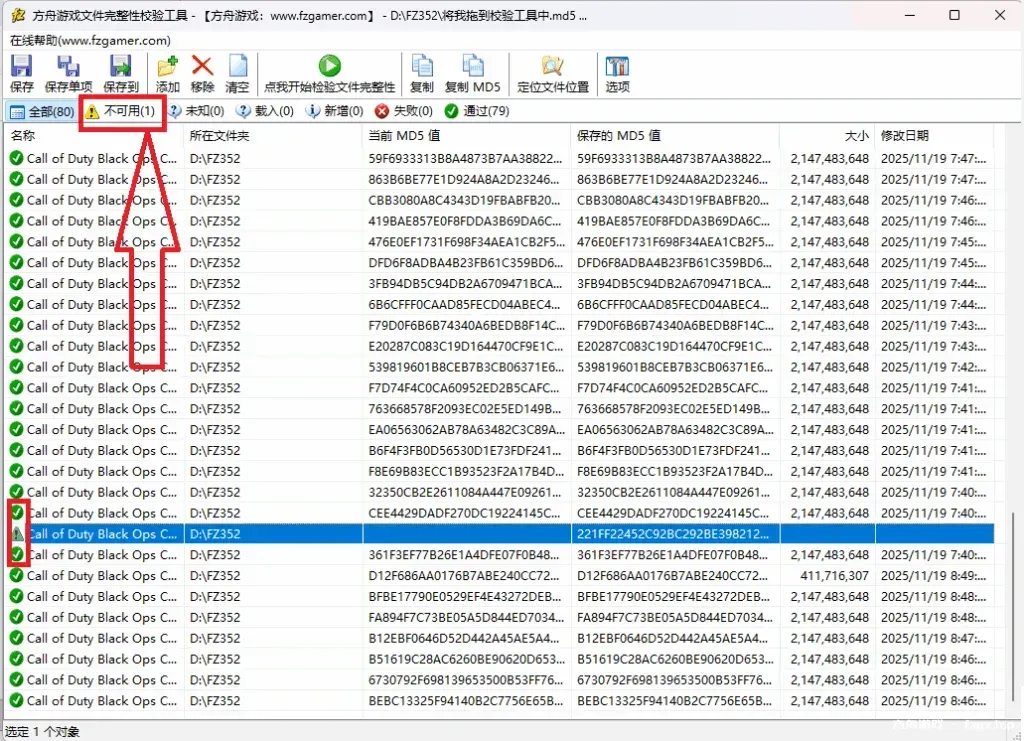
Task: Select row with MD5 E20287C083C19D164470CF9E1C
Action: pyautogui.click(x=500, y=347)
